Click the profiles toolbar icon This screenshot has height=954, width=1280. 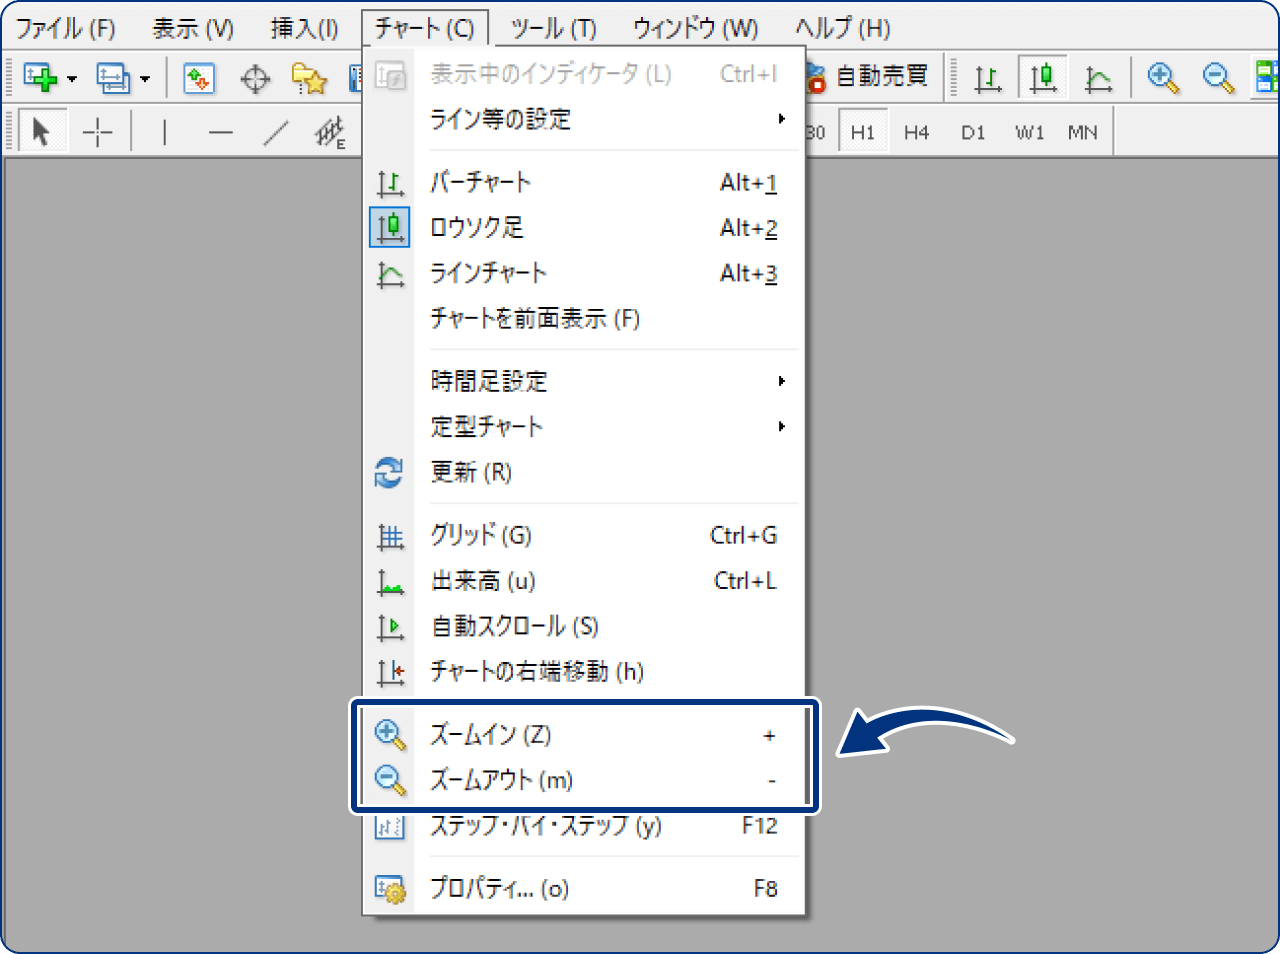coord(113,78)
